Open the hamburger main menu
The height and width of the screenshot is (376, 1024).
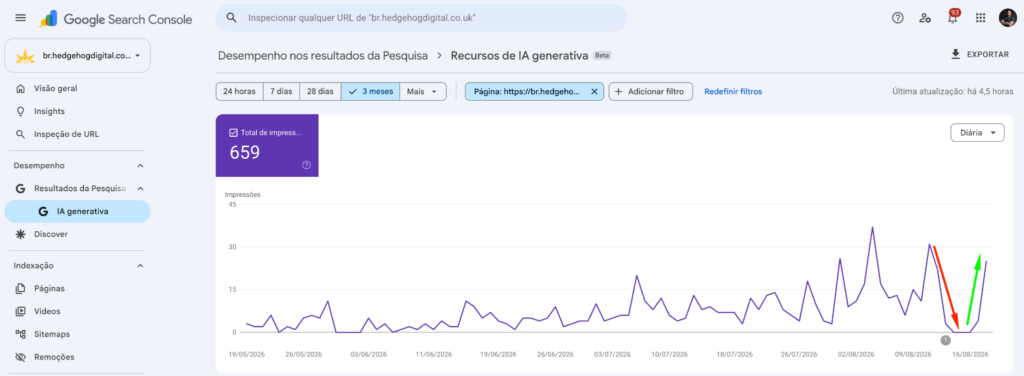[x=20, y=18]
